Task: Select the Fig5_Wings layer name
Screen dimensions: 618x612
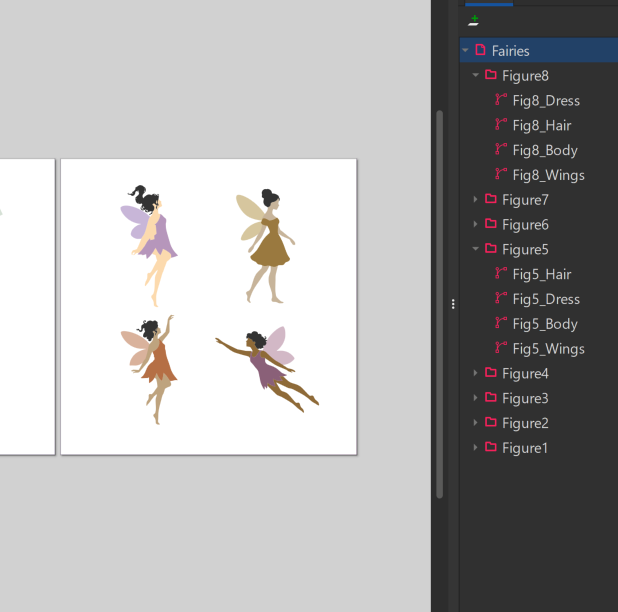Action: [549, 349]
